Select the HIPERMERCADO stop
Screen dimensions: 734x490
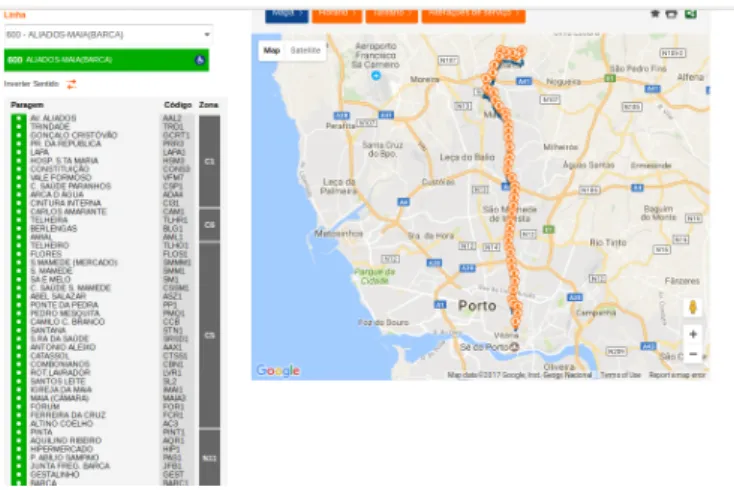(x=62, y=449)
